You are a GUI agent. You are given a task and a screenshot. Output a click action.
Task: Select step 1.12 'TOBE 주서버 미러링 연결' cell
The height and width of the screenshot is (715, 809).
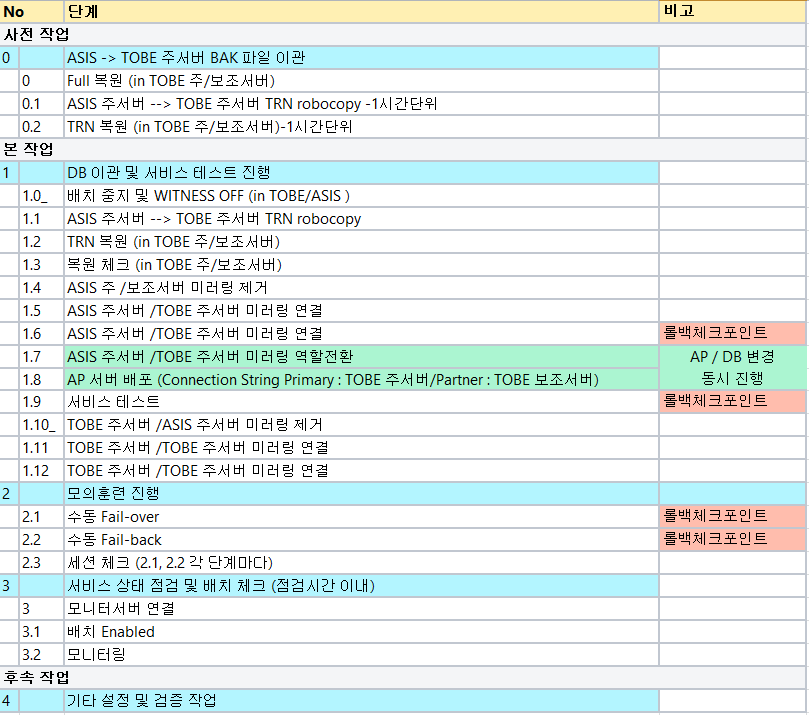(361, 471)
